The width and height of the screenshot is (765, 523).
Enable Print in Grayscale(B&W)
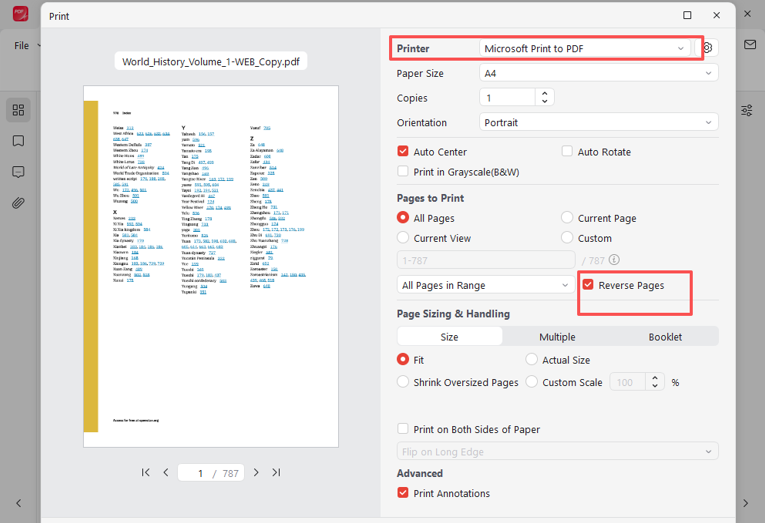point(403,171)
